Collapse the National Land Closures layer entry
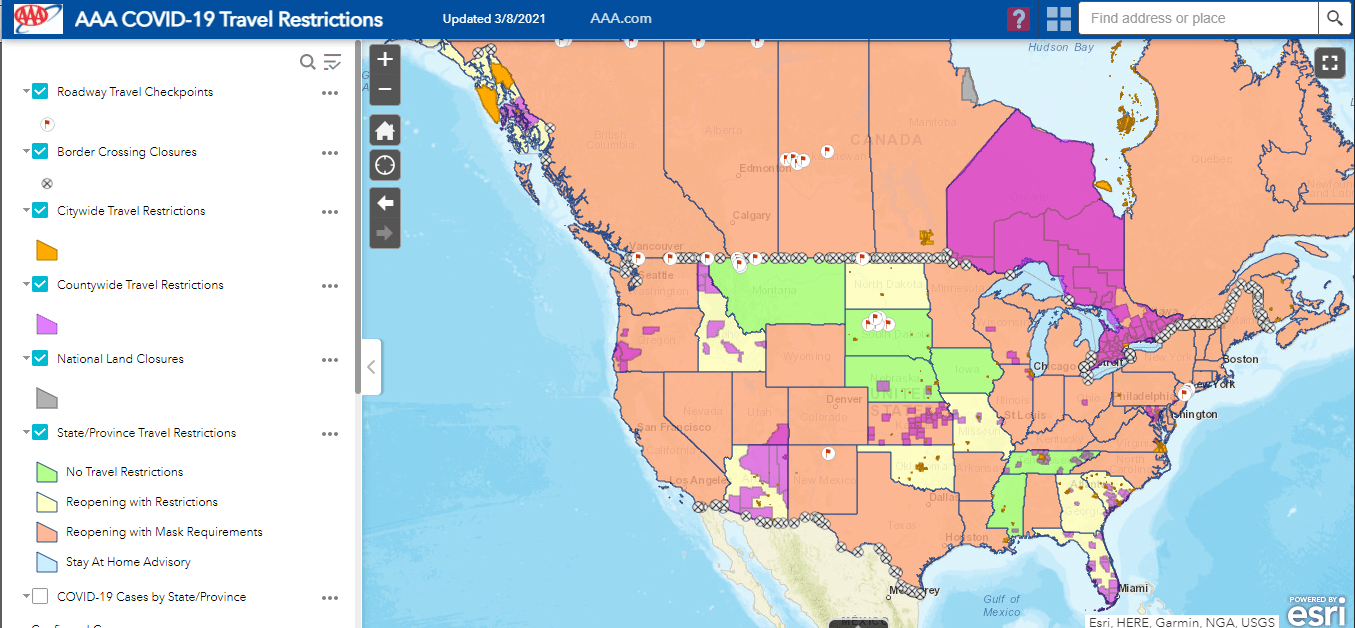 (24, 358)
